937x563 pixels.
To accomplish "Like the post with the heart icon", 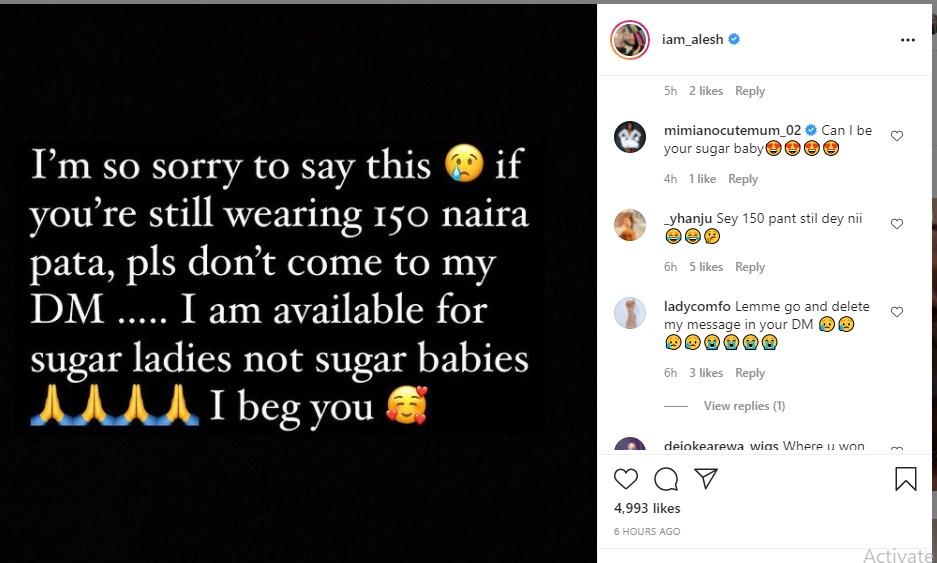I will pos(626,479).
